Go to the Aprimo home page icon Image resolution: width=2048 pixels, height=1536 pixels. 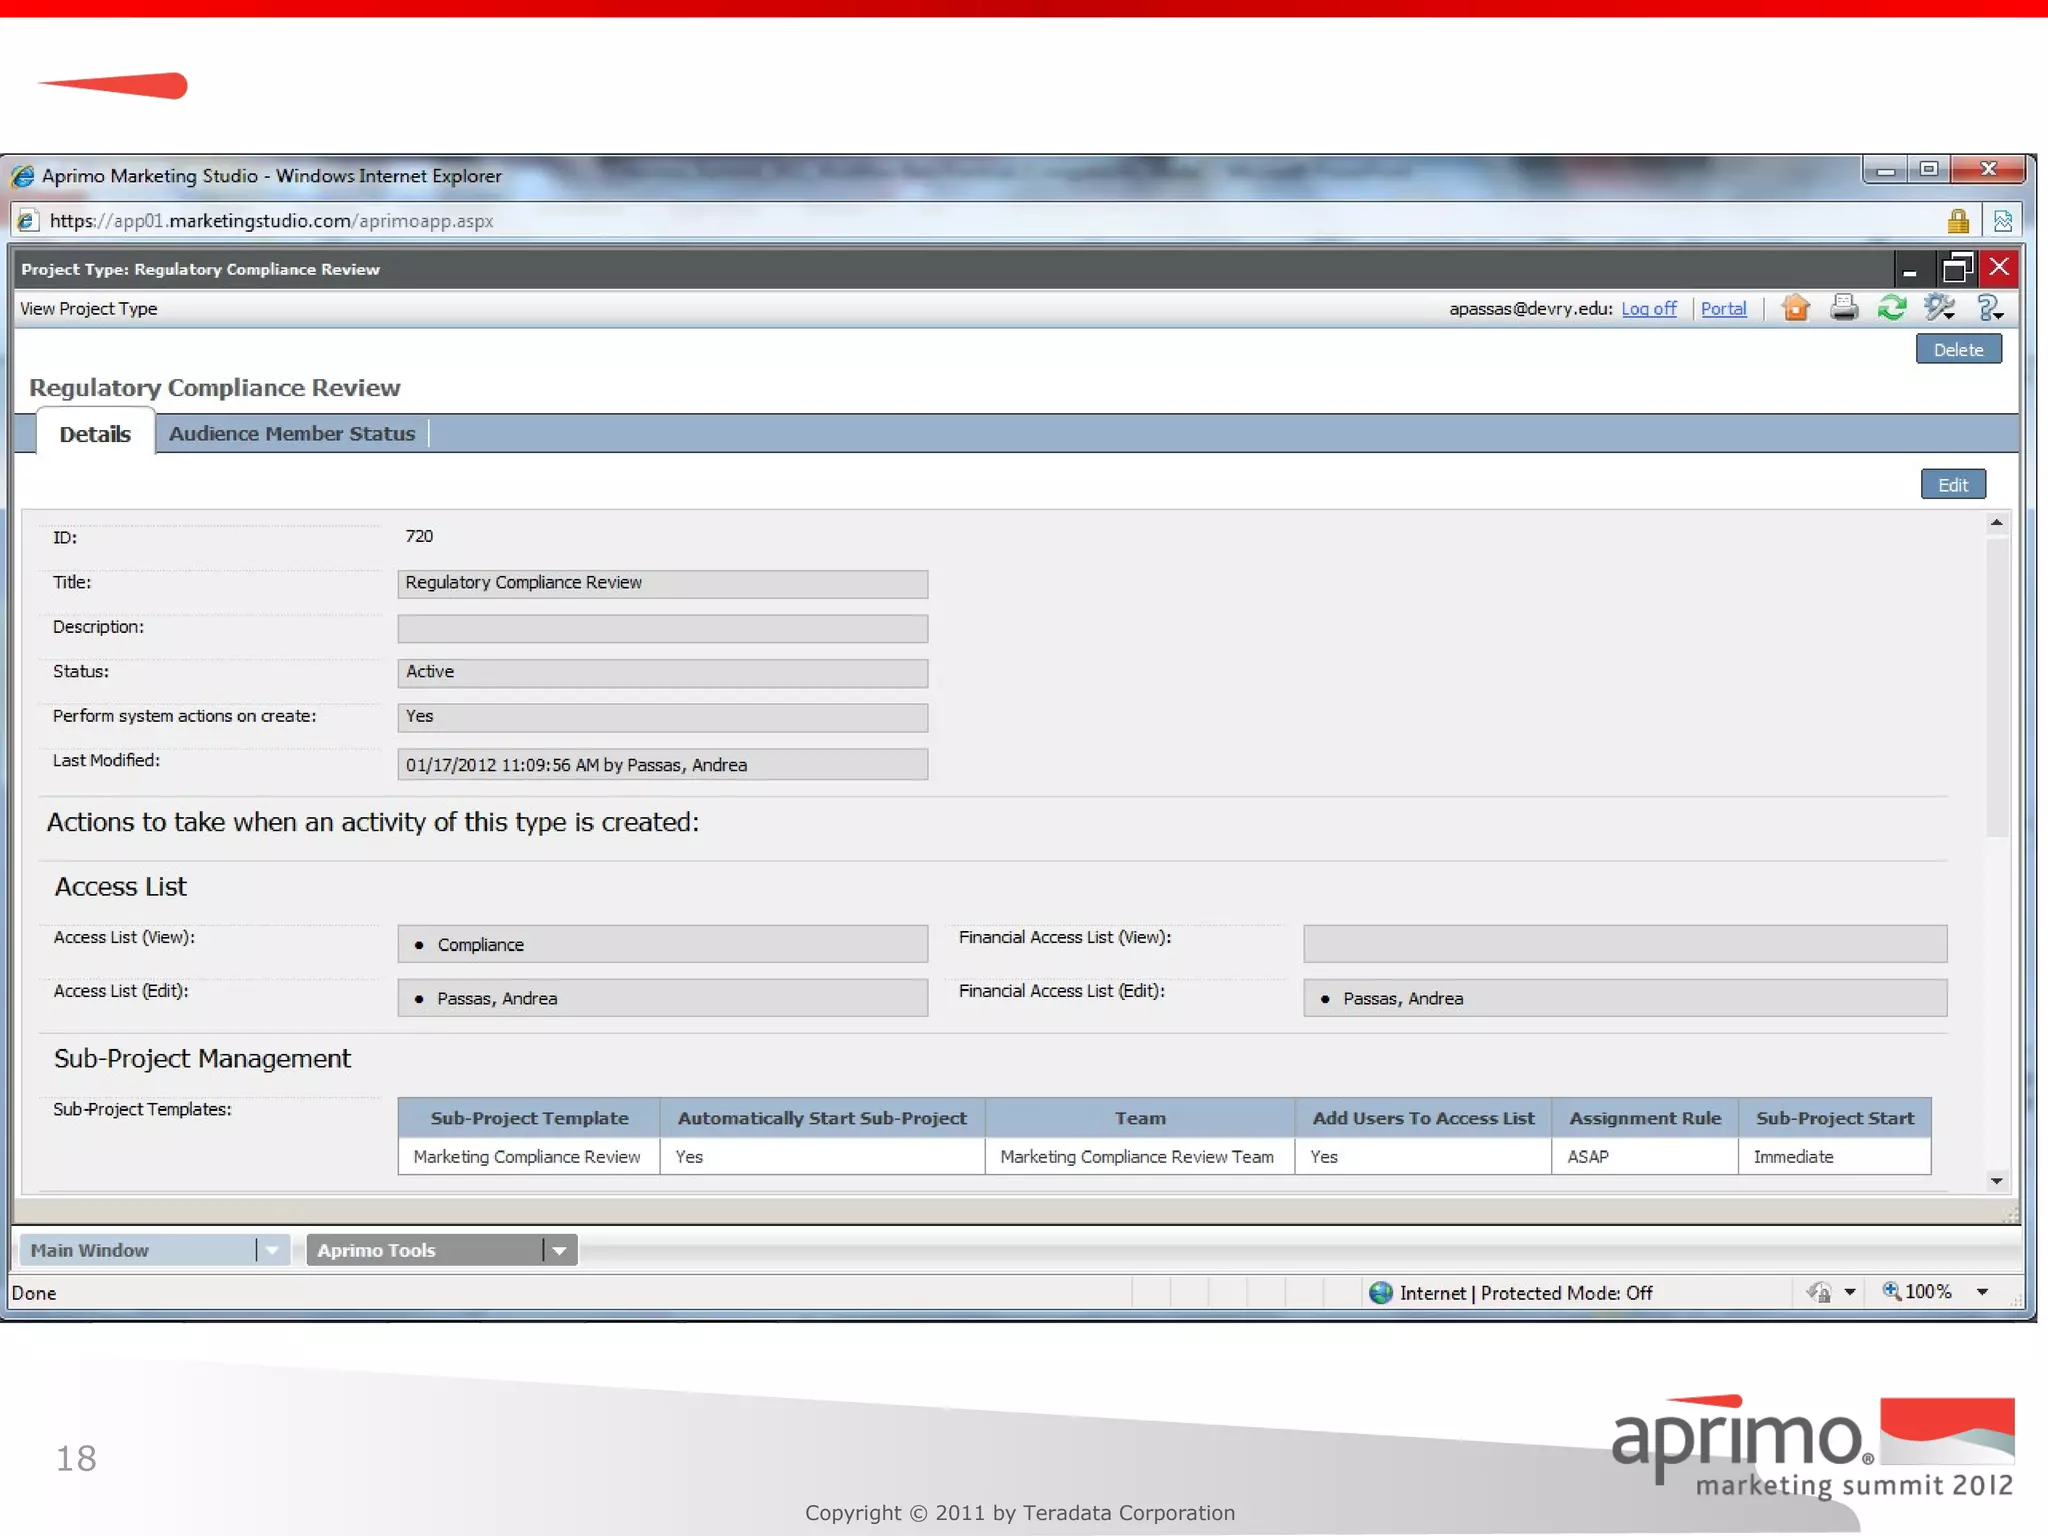pos(1795,308)
